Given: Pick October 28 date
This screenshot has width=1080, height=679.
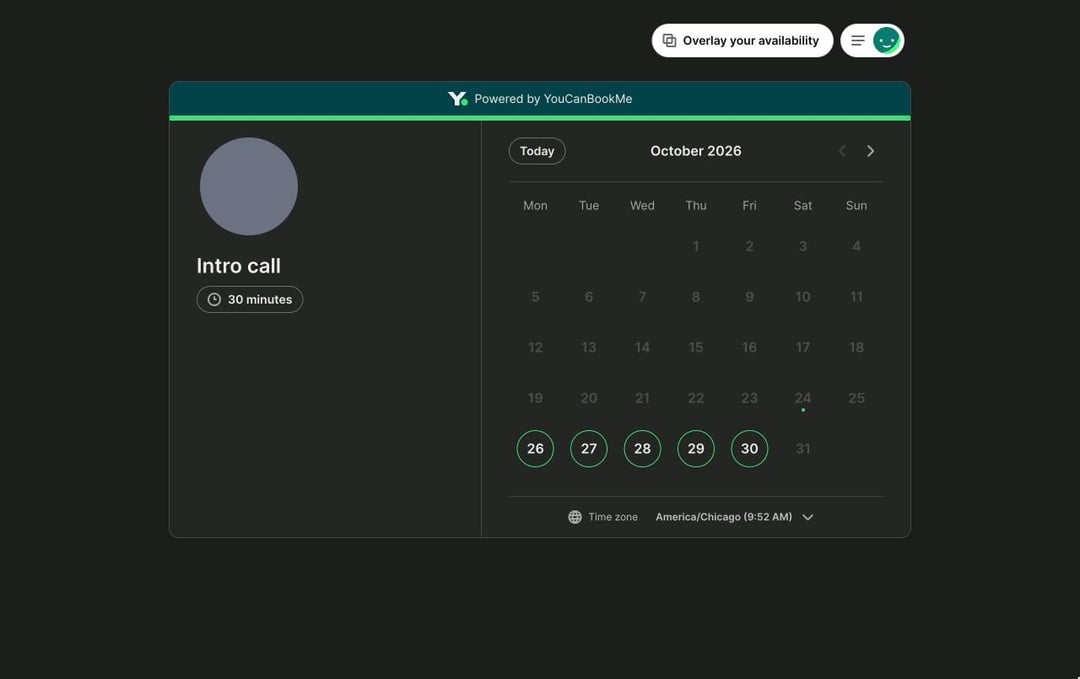Looking at the screenshot, I should coord(643,449).
